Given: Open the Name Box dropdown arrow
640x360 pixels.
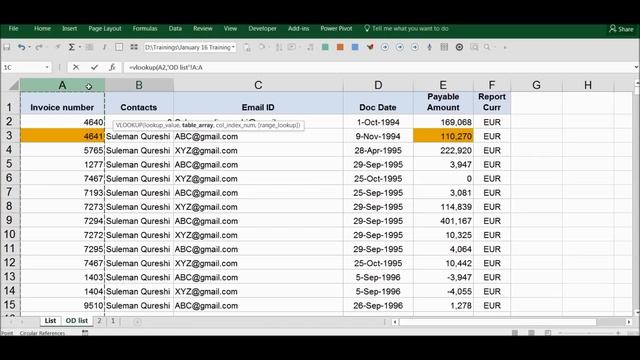Looking at the screenshot, I should [x=47, y=67].
